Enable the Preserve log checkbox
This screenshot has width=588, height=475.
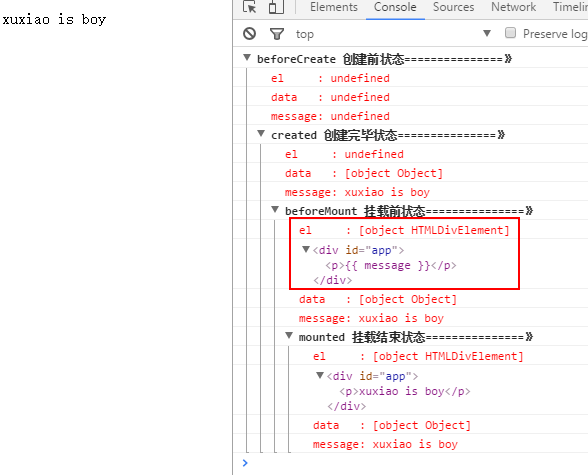(x=510, y=33)
